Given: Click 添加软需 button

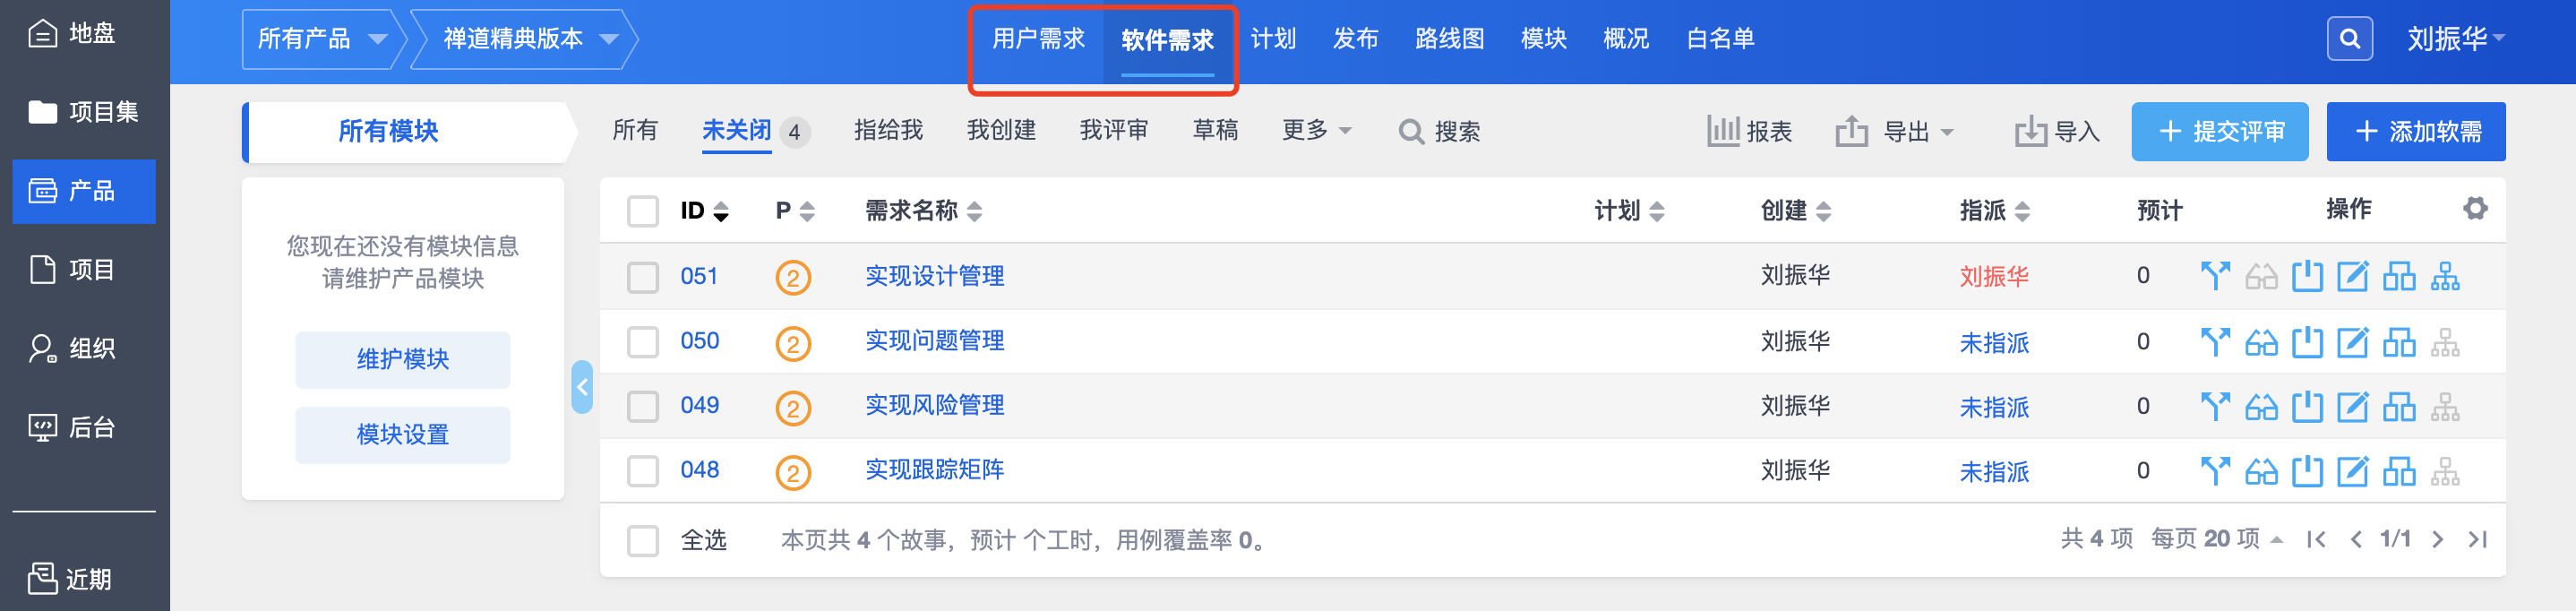Looking at the screenshot, I should point(2415,131).
